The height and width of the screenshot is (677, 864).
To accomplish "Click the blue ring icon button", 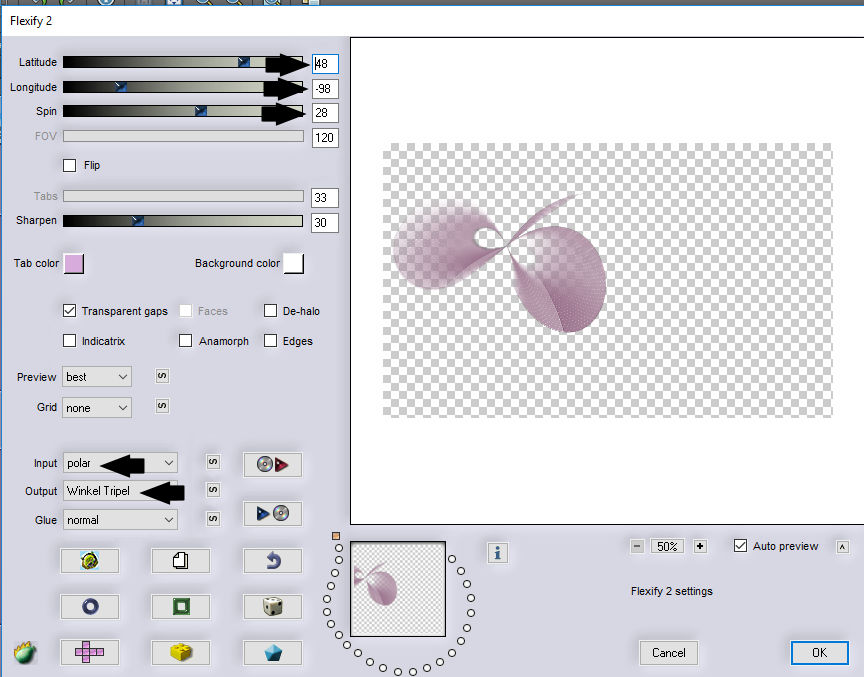I will 89,606.
